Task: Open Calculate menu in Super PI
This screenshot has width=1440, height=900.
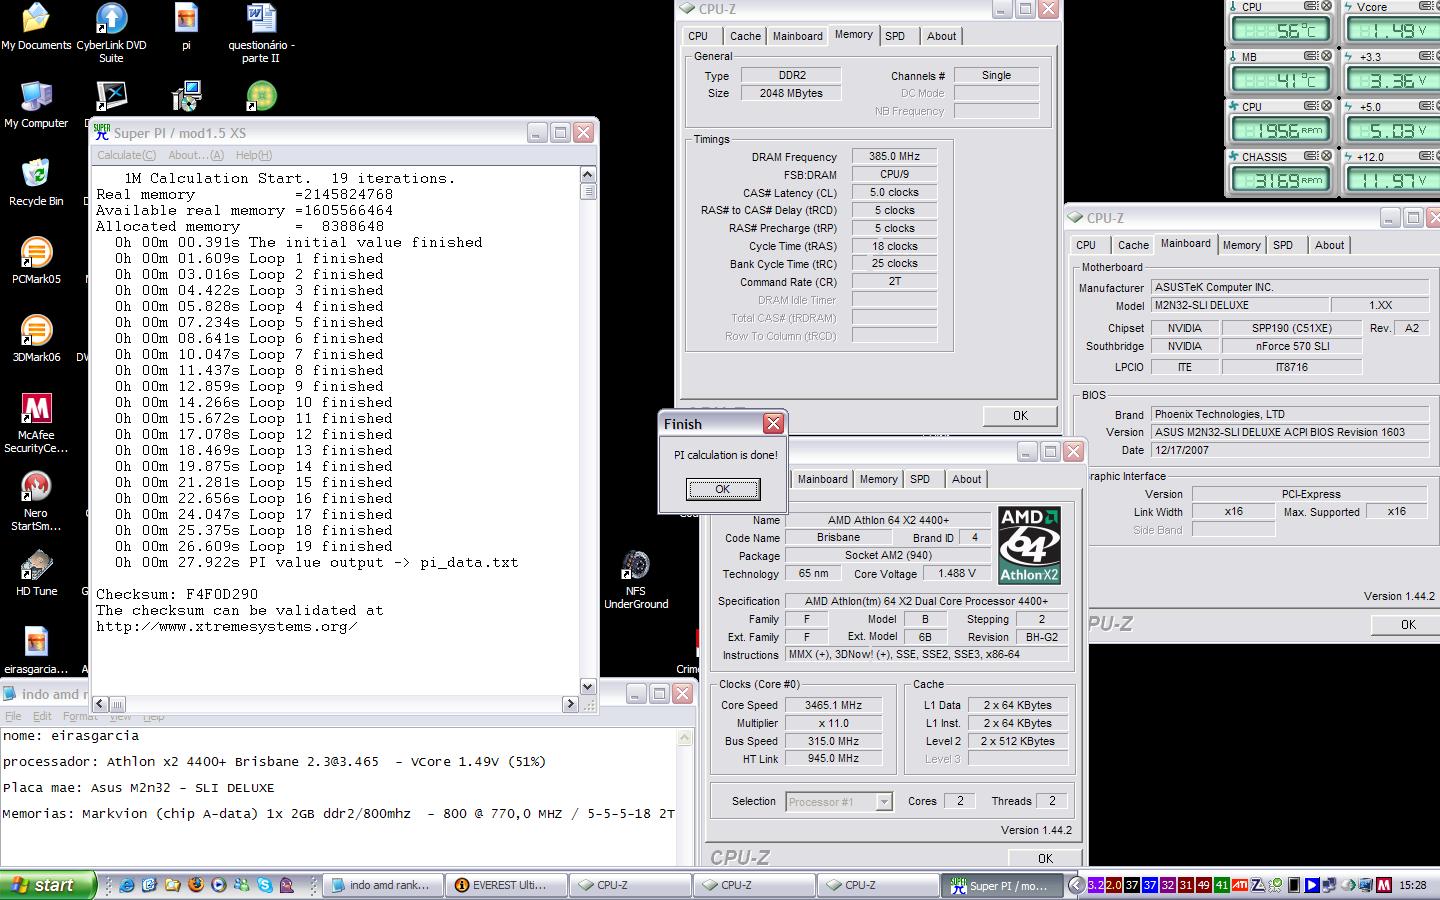Action: (126, 155)
